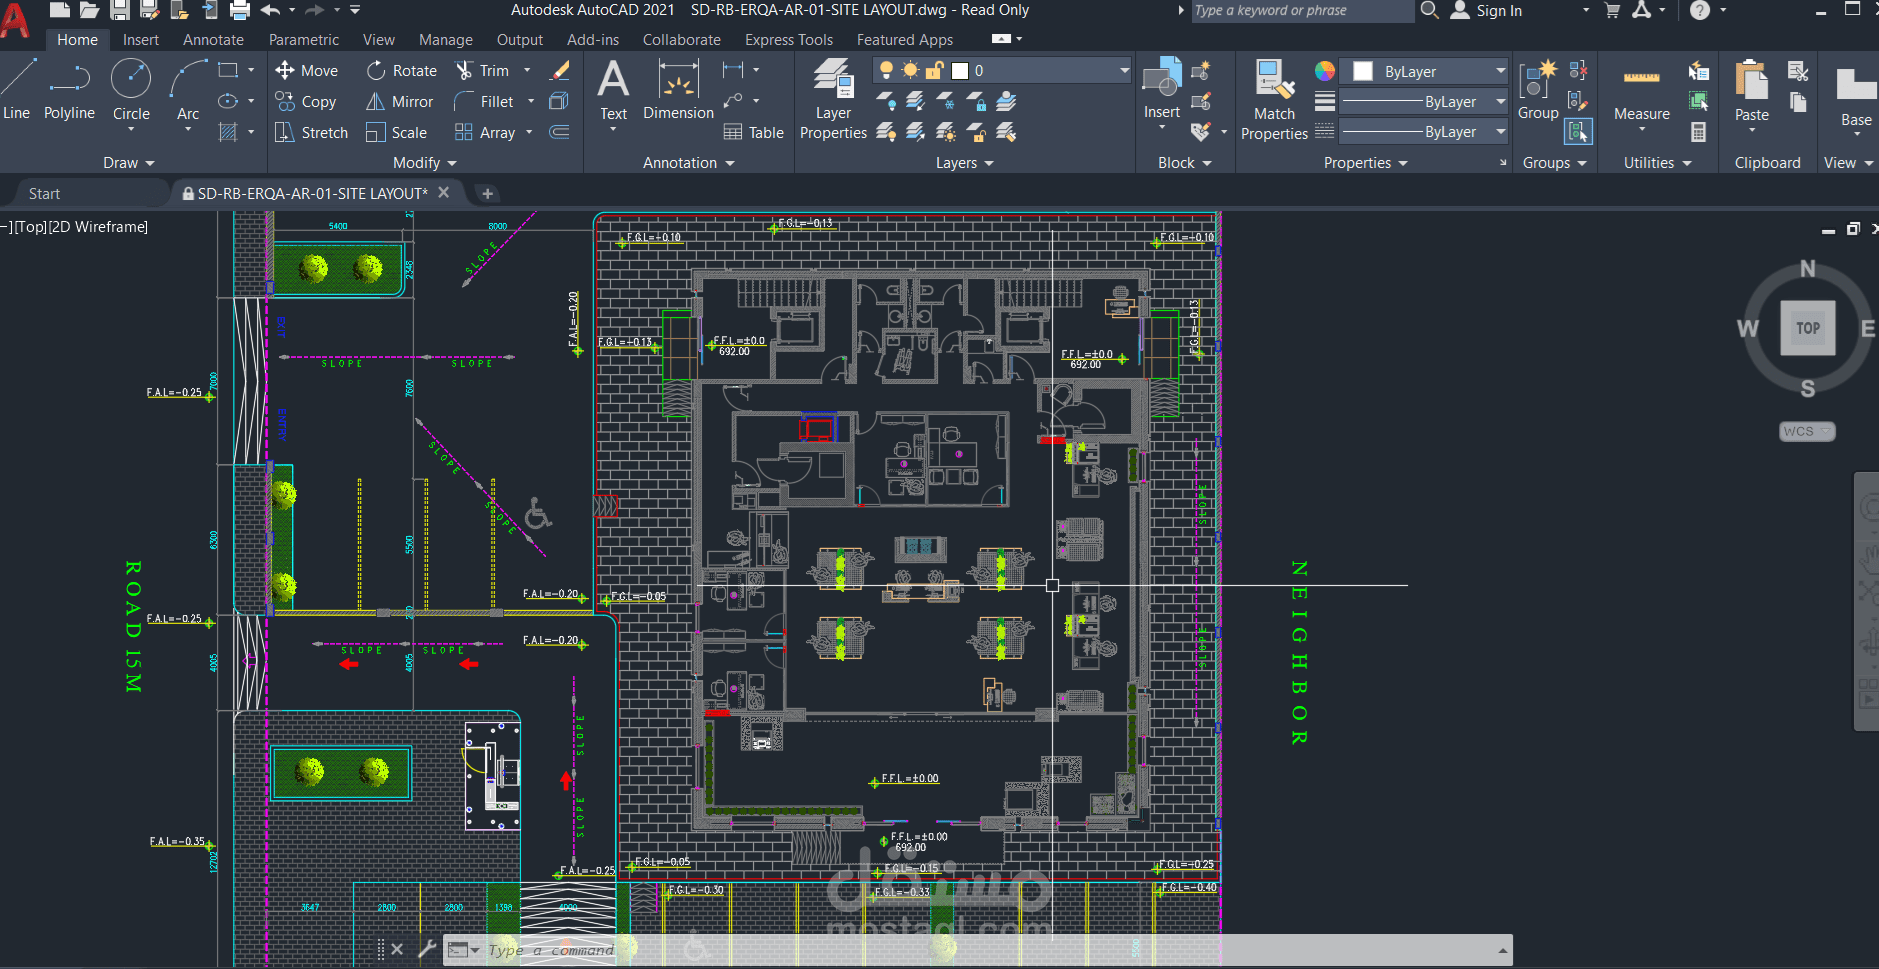The width and height of the screenshot is (1879, 969).
Task: Select the Mirror tool
Action: coord(399,101)
